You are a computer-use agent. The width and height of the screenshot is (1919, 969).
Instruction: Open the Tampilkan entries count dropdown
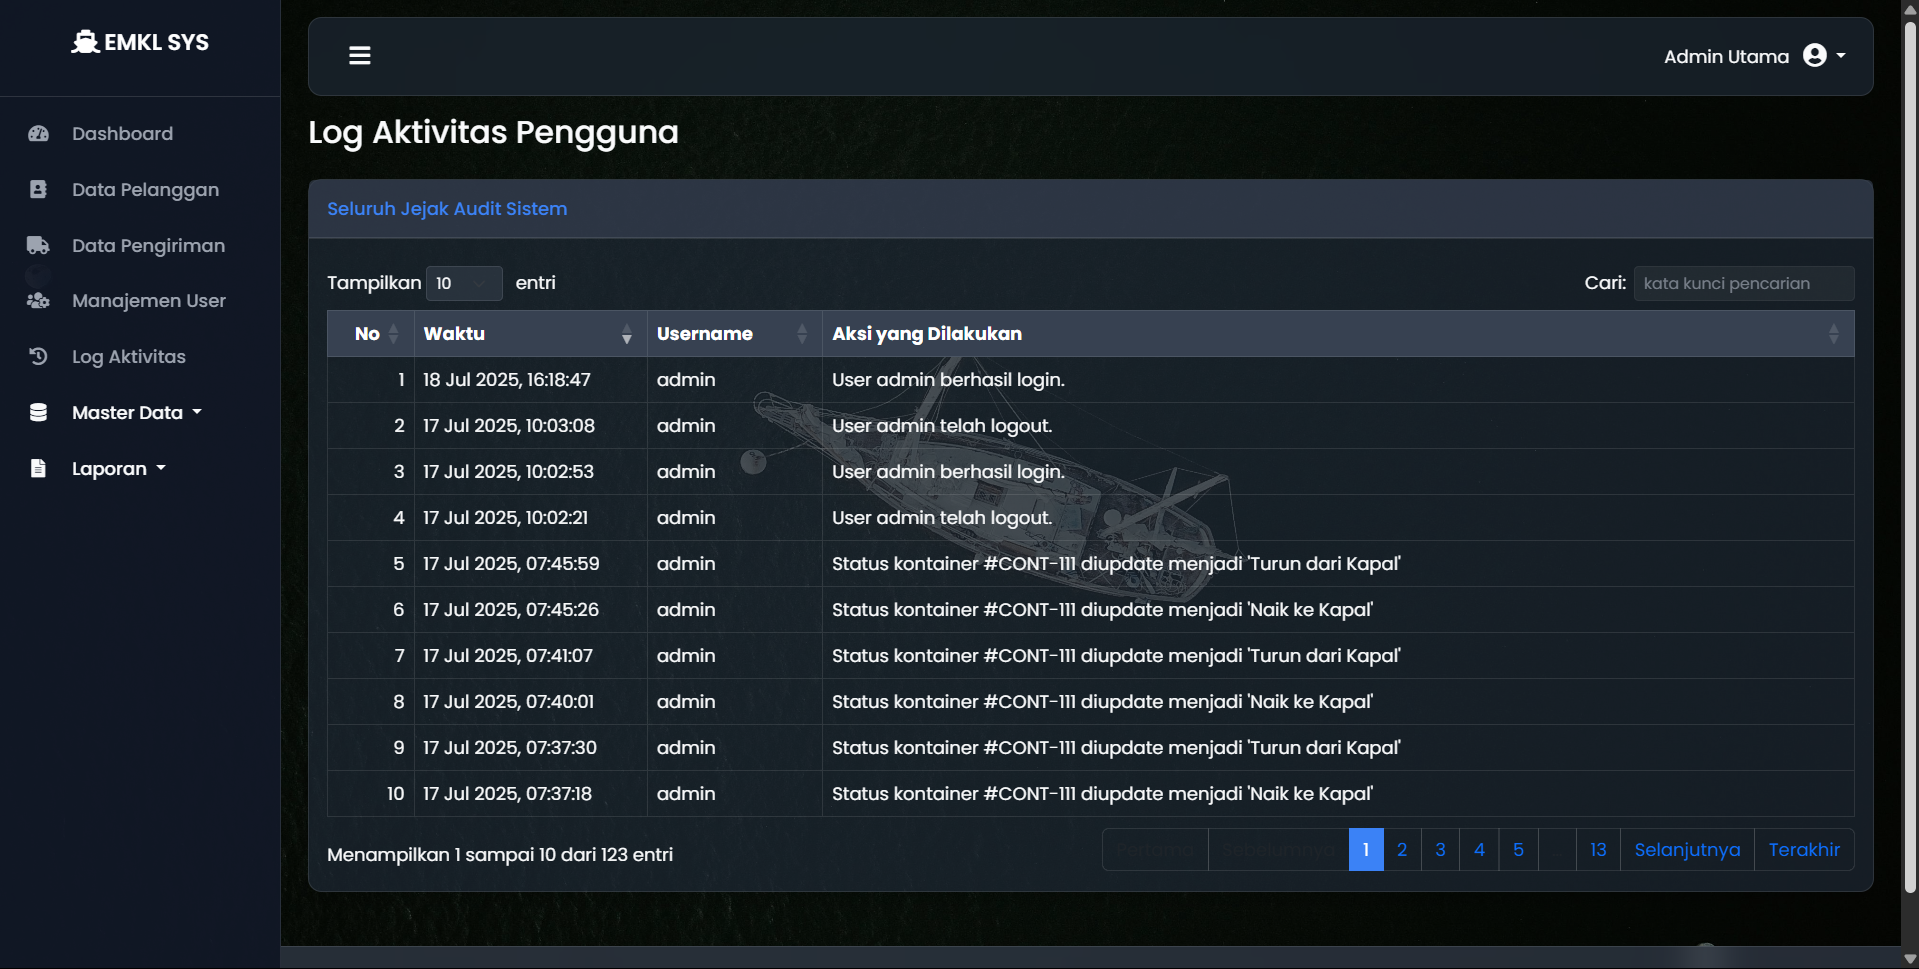464,284
